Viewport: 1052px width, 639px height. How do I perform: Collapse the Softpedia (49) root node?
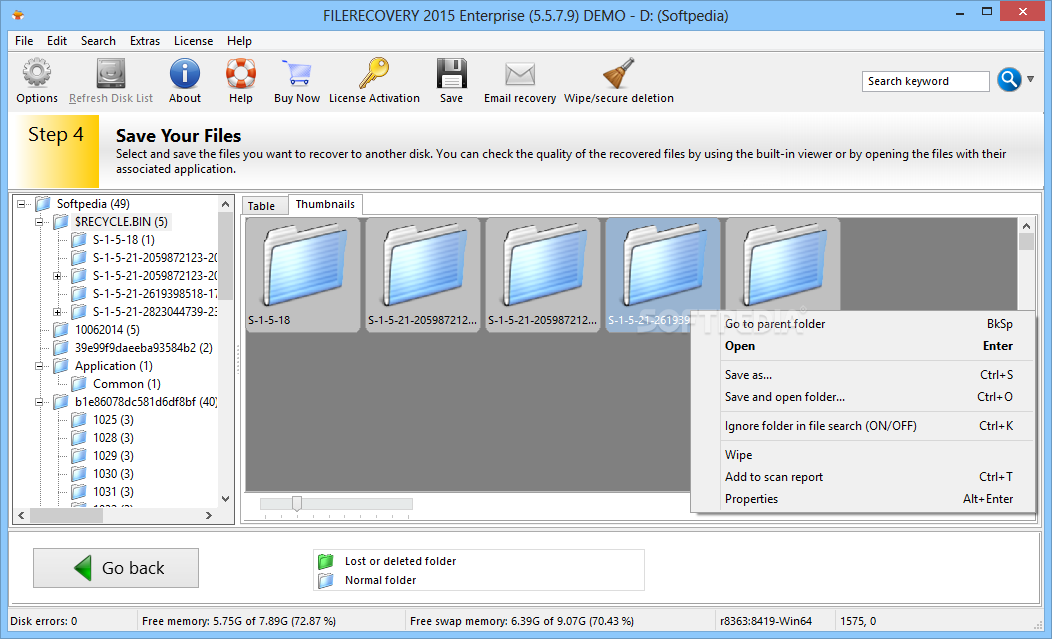coord(21,203)
